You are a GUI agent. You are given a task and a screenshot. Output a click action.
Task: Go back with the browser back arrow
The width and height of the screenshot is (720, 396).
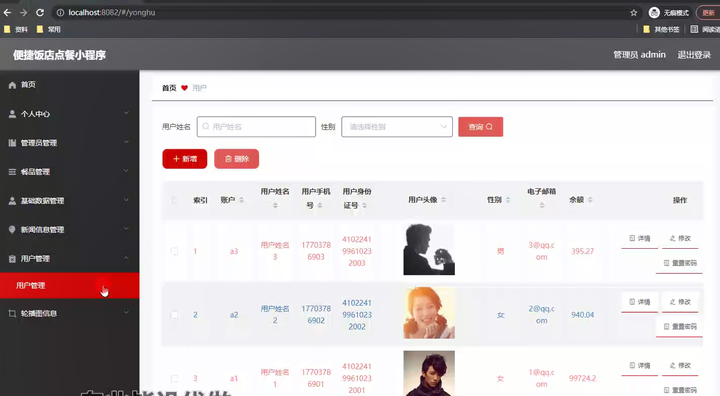pos(7,13)
